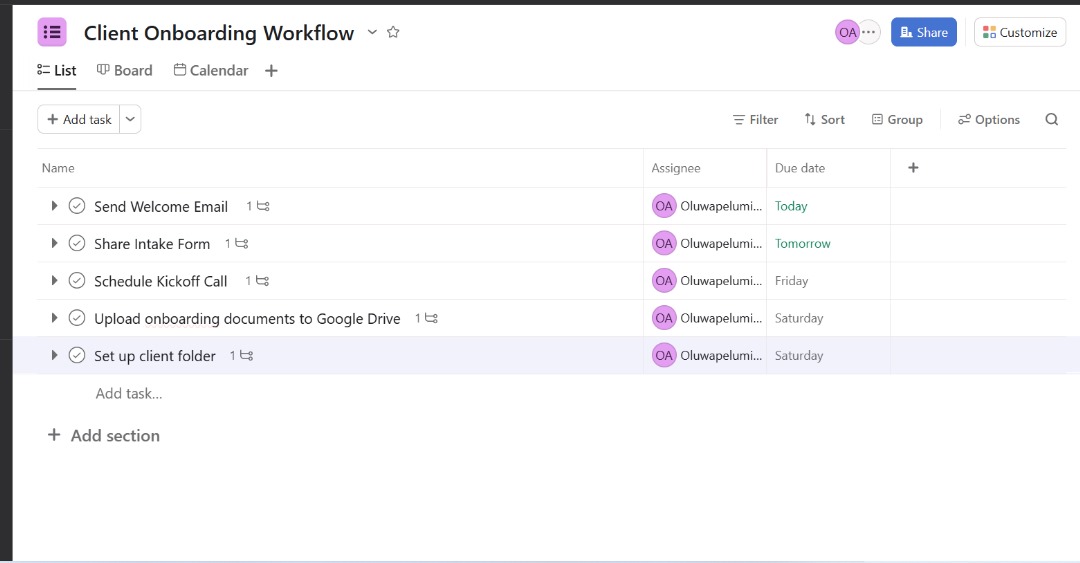The width and height of the screenshot is (1080, 563).
Task: Add a new view tab with plus
Action: pos(271,71)
